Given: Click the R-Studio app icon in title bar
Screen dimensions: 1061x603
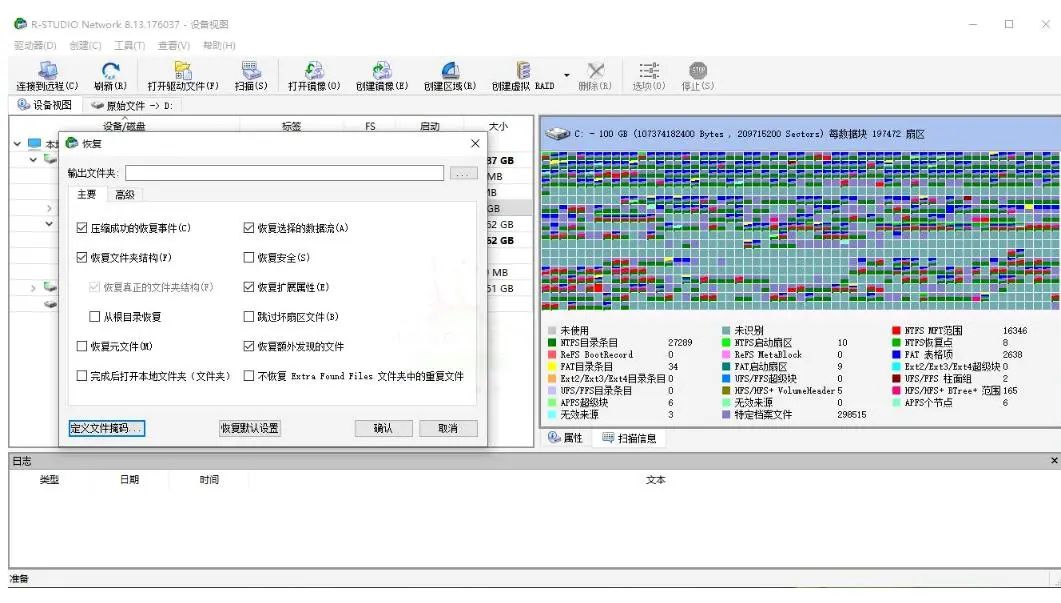Looking at the screenshot, I should pyautogui.click(x=20, y=24).
